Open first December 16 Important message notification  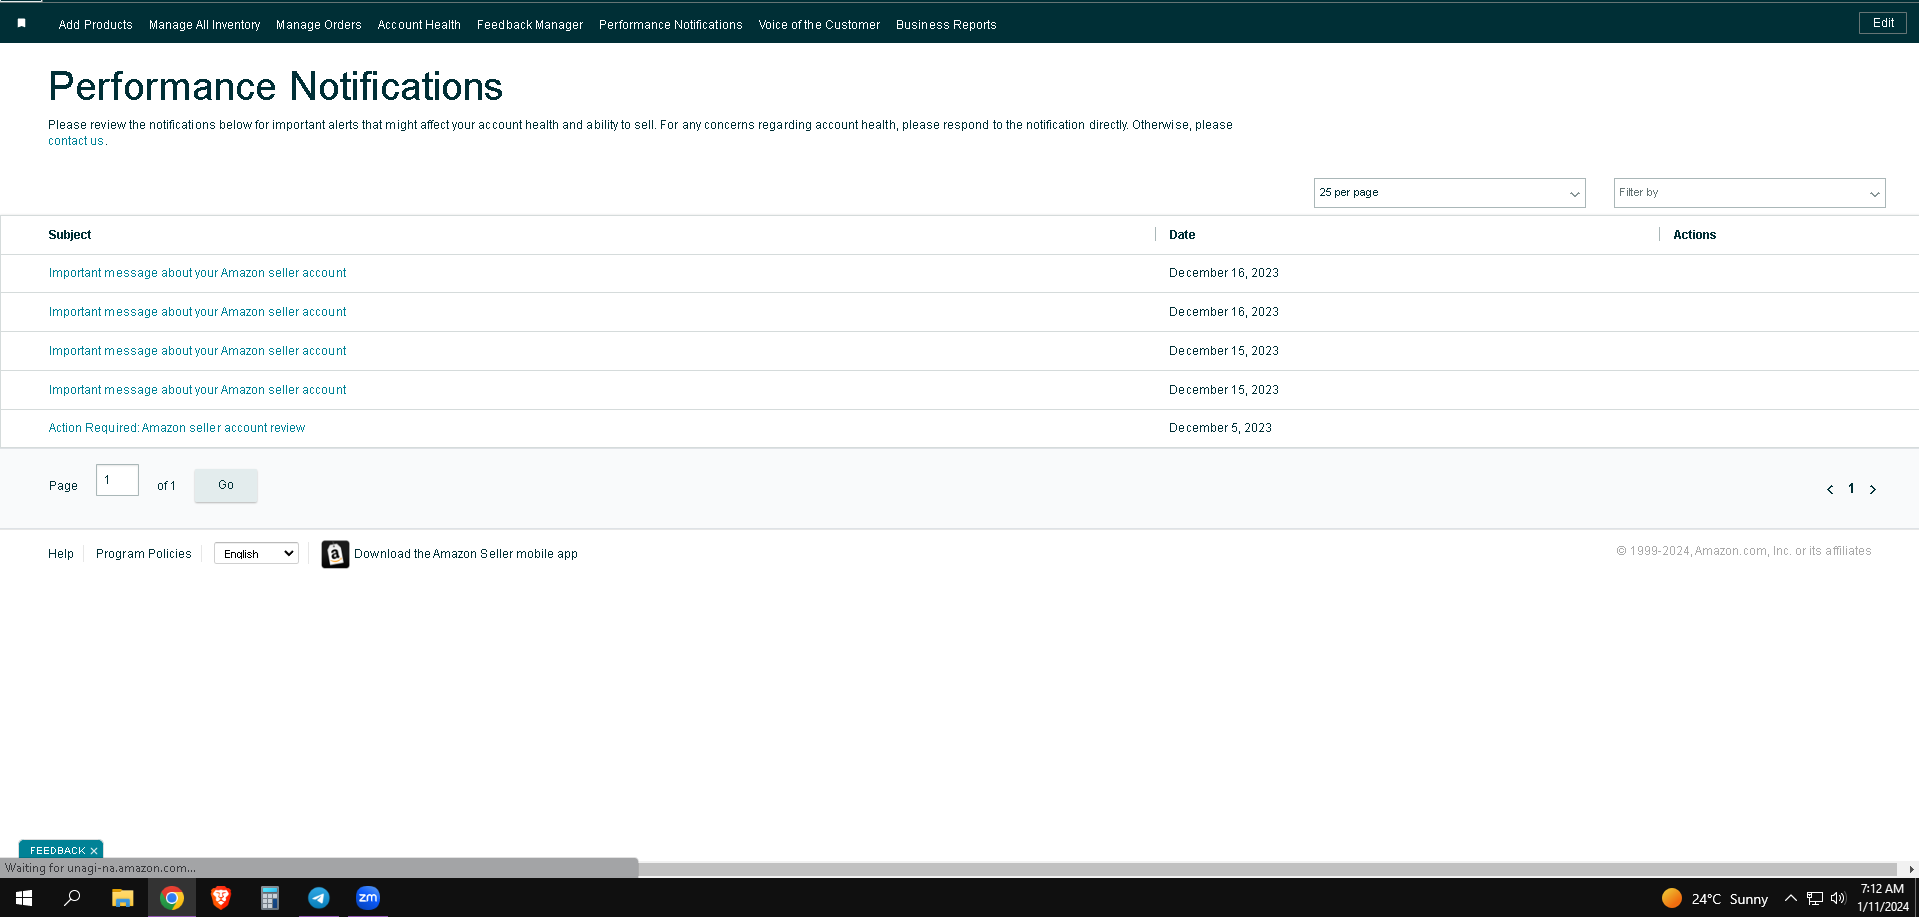click(x=197, y=273)
